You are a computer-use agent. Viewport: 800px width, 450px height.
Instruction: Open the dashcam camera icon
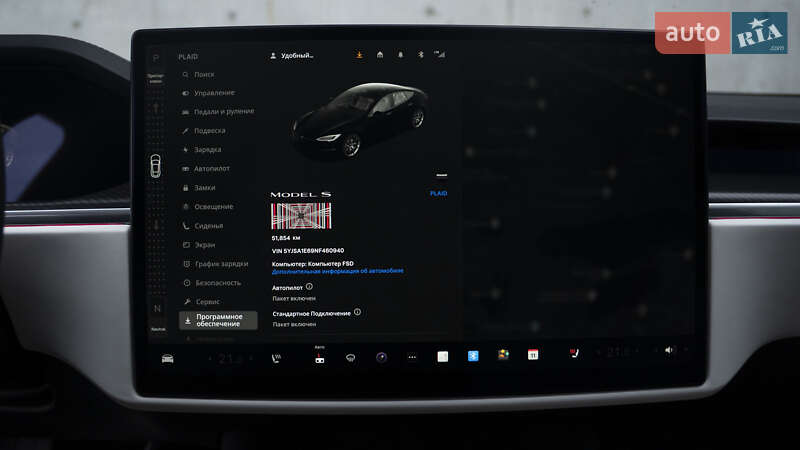tap(381, 357)
